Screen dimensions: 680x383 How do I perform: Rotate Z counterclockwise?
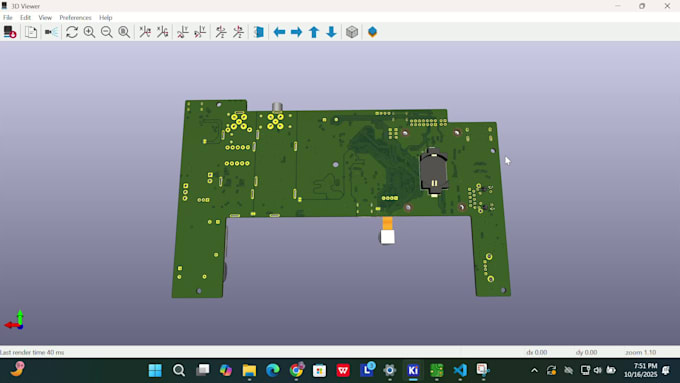(238, 32)
